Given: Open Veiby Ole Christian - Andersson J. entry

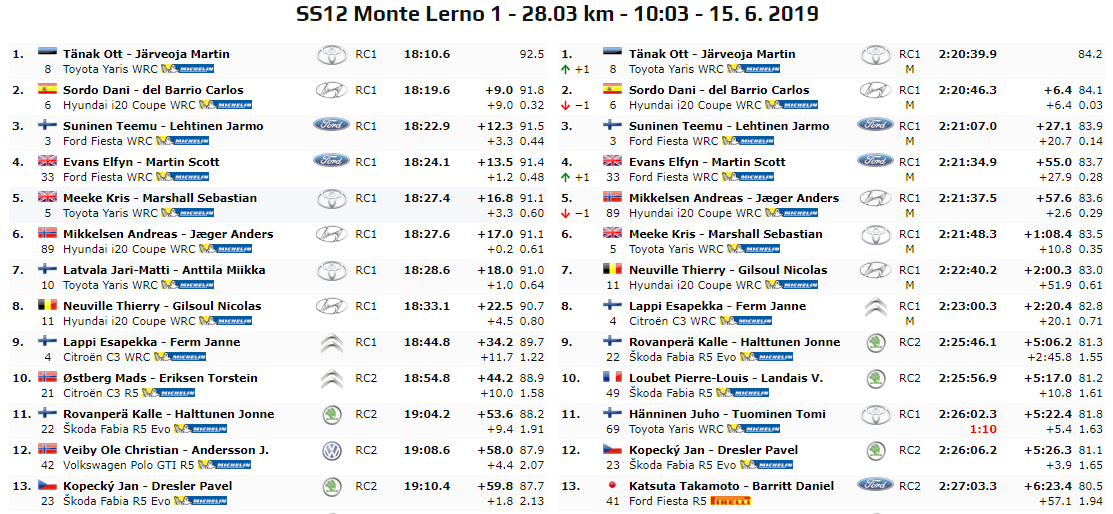Looking at the screenshot, I should coord(166,450).
